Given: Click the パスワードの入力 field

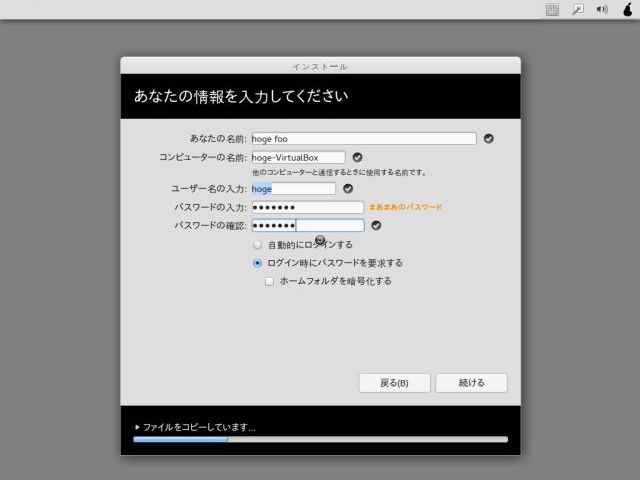Looking at the screenshot, I should point(307,207).
